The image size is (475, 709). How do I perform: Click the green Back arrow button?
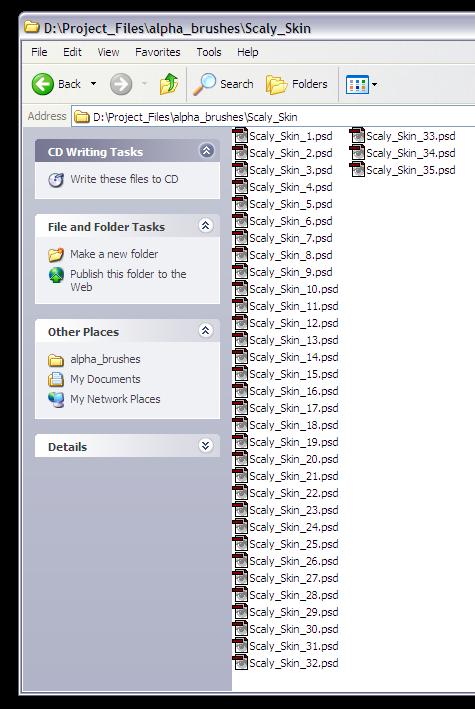(x=43, y=84)
